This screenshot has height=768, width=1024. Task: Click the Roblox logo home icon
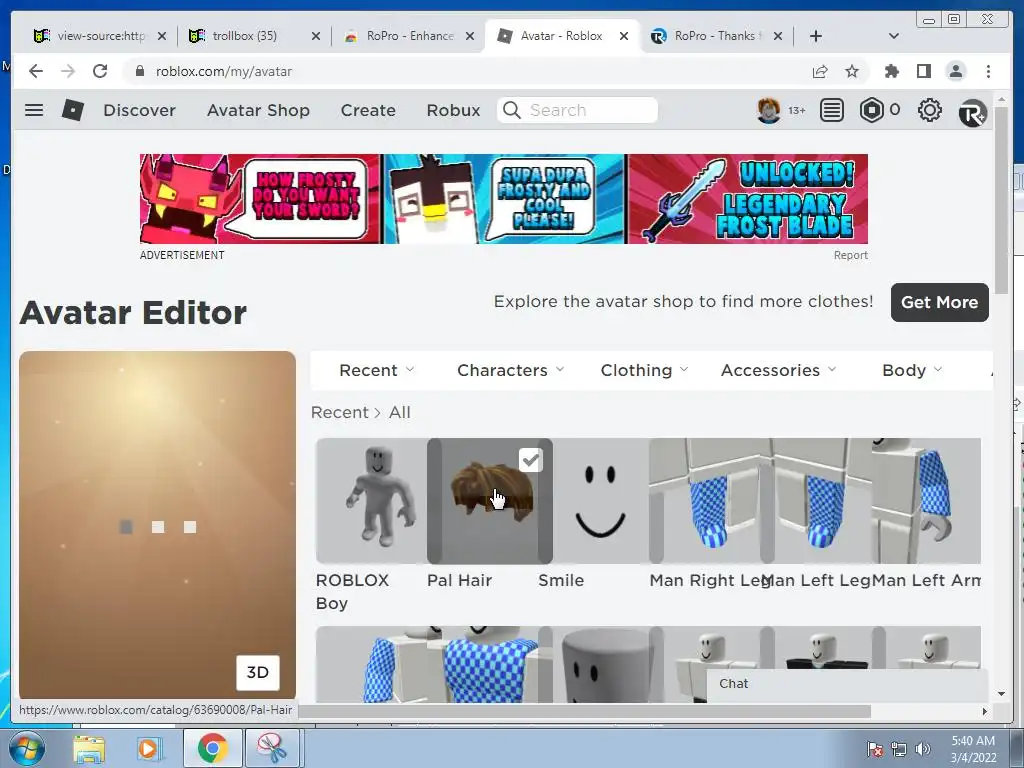point(72,110)
